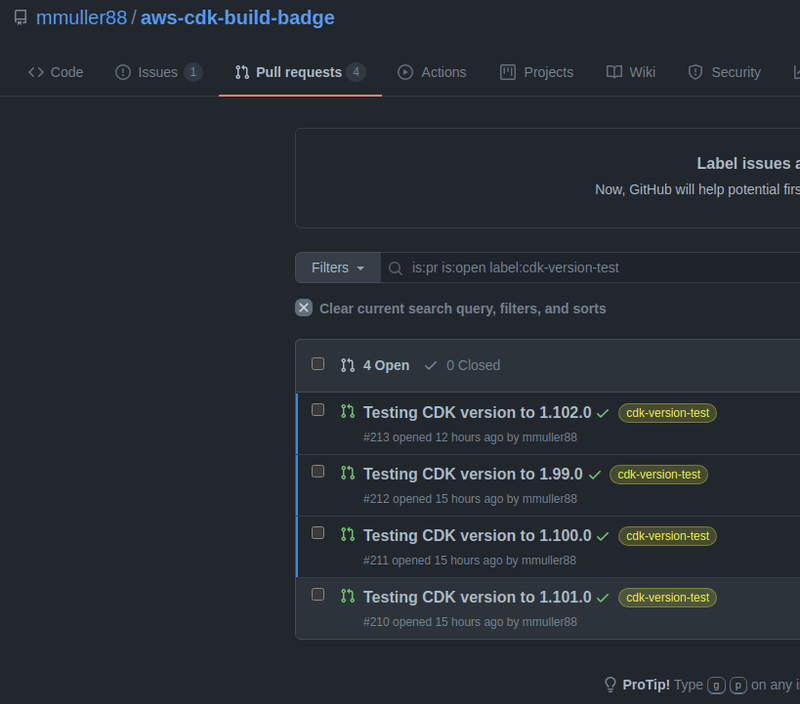This screenshot has width=800, height=704.
Task: Click the '15 hours ago' timestamp on PR #212
Action: pyautogui.click(x=469, y=499)
